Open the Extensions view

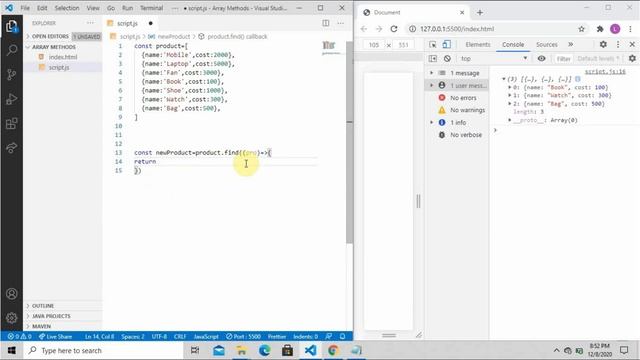tap(11, 123)
